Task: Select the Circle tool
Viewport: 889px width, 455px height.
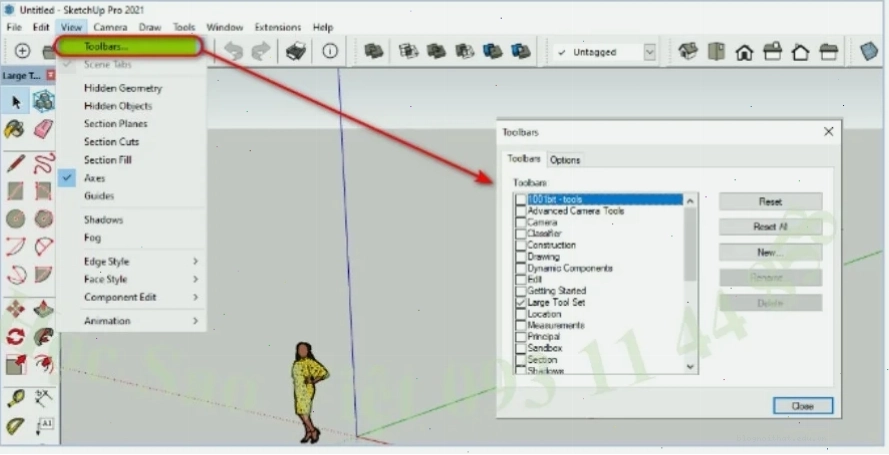Action: [x=15, y=219]
